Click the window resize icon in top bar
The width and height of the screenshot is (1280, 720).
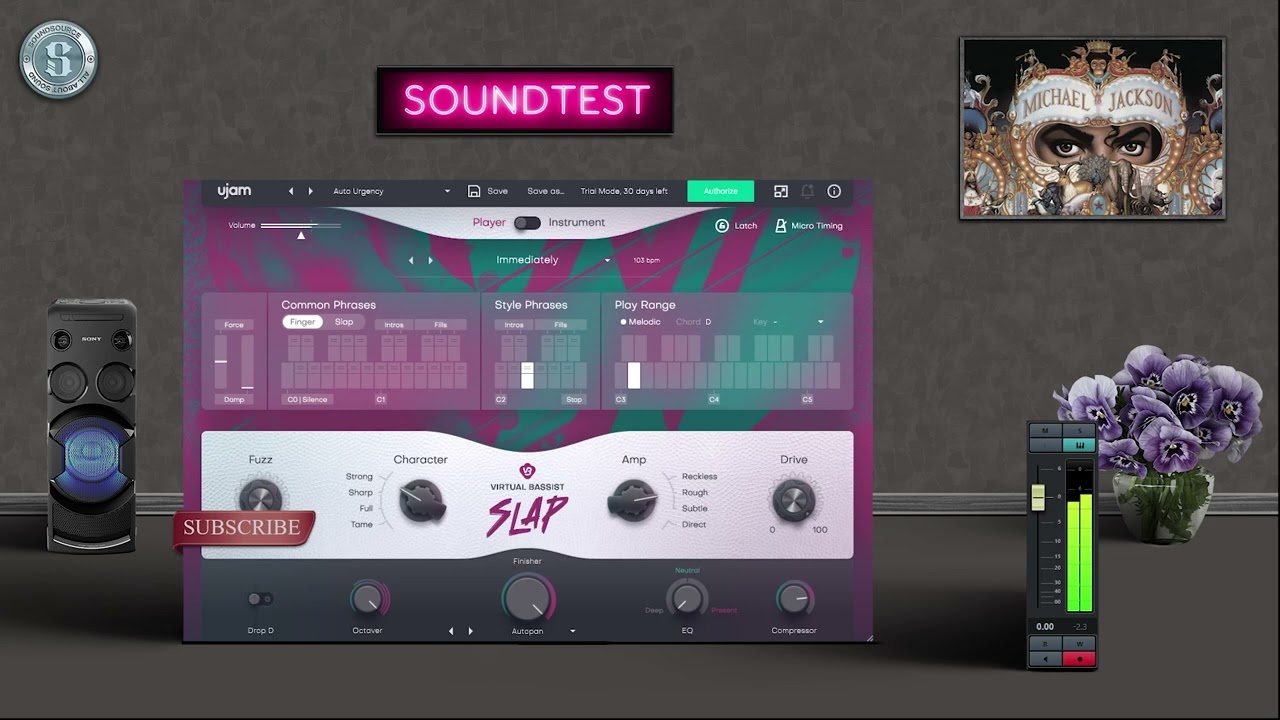pos(781,191)
